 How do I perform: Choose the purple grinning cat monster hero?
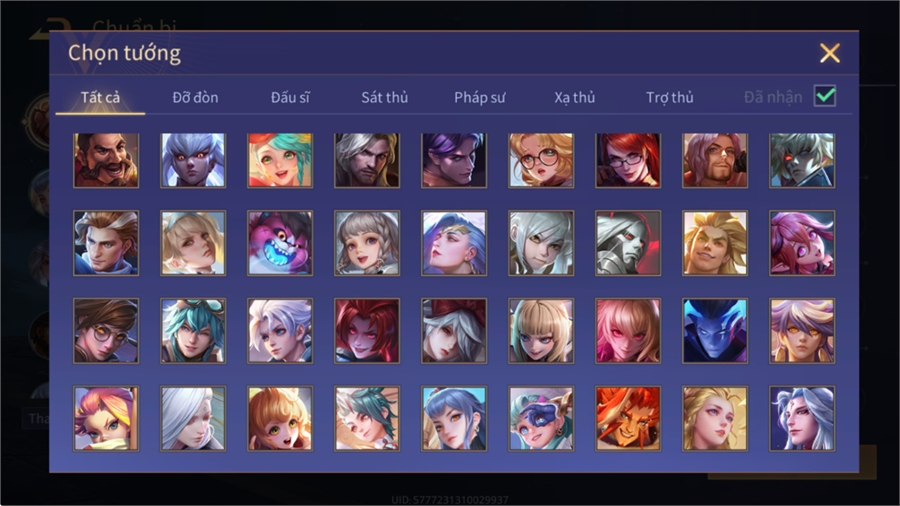coord(280,243)
